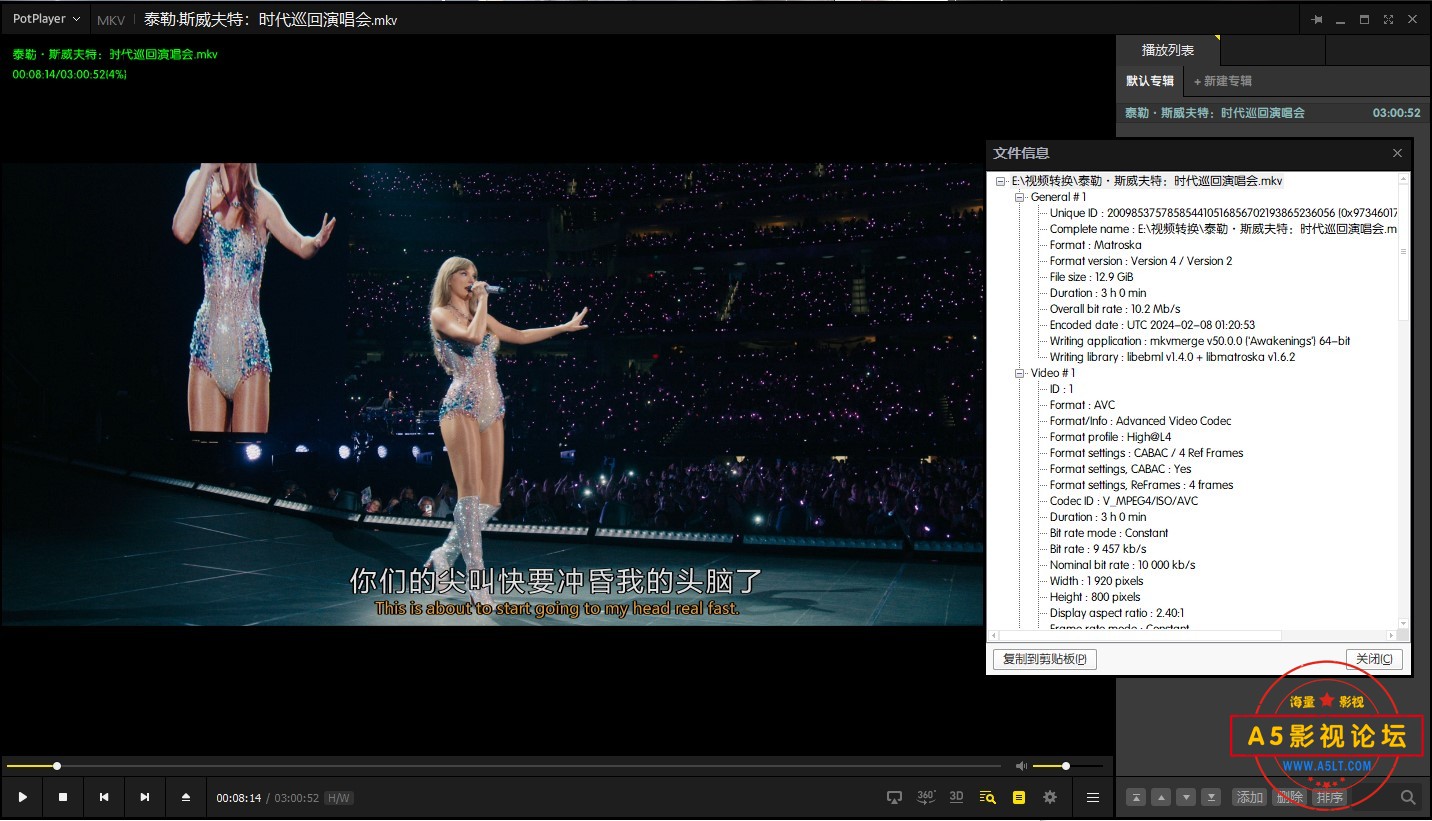Move the playlist item down
This screenshot has height=821, width=1432.
1186,797
